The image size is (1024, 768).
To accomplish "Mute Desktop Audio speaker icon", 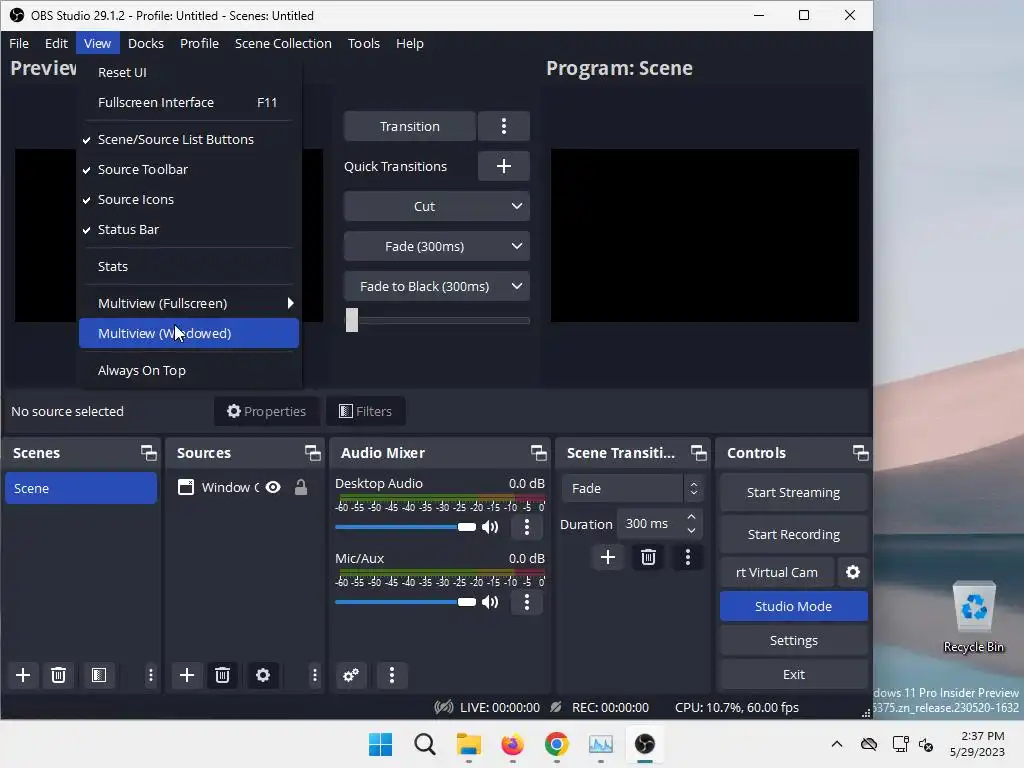I will point(490,527).
